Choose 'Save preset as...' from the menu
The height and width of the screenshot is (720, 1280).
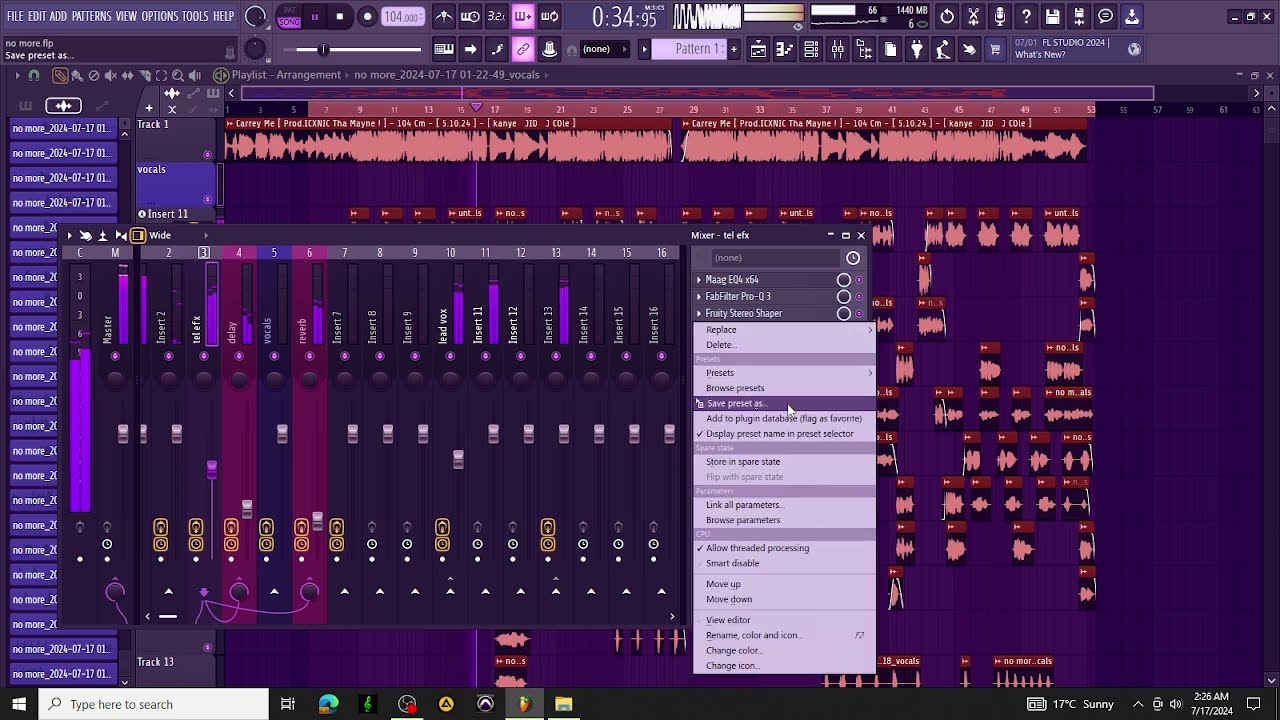(784, 403)
